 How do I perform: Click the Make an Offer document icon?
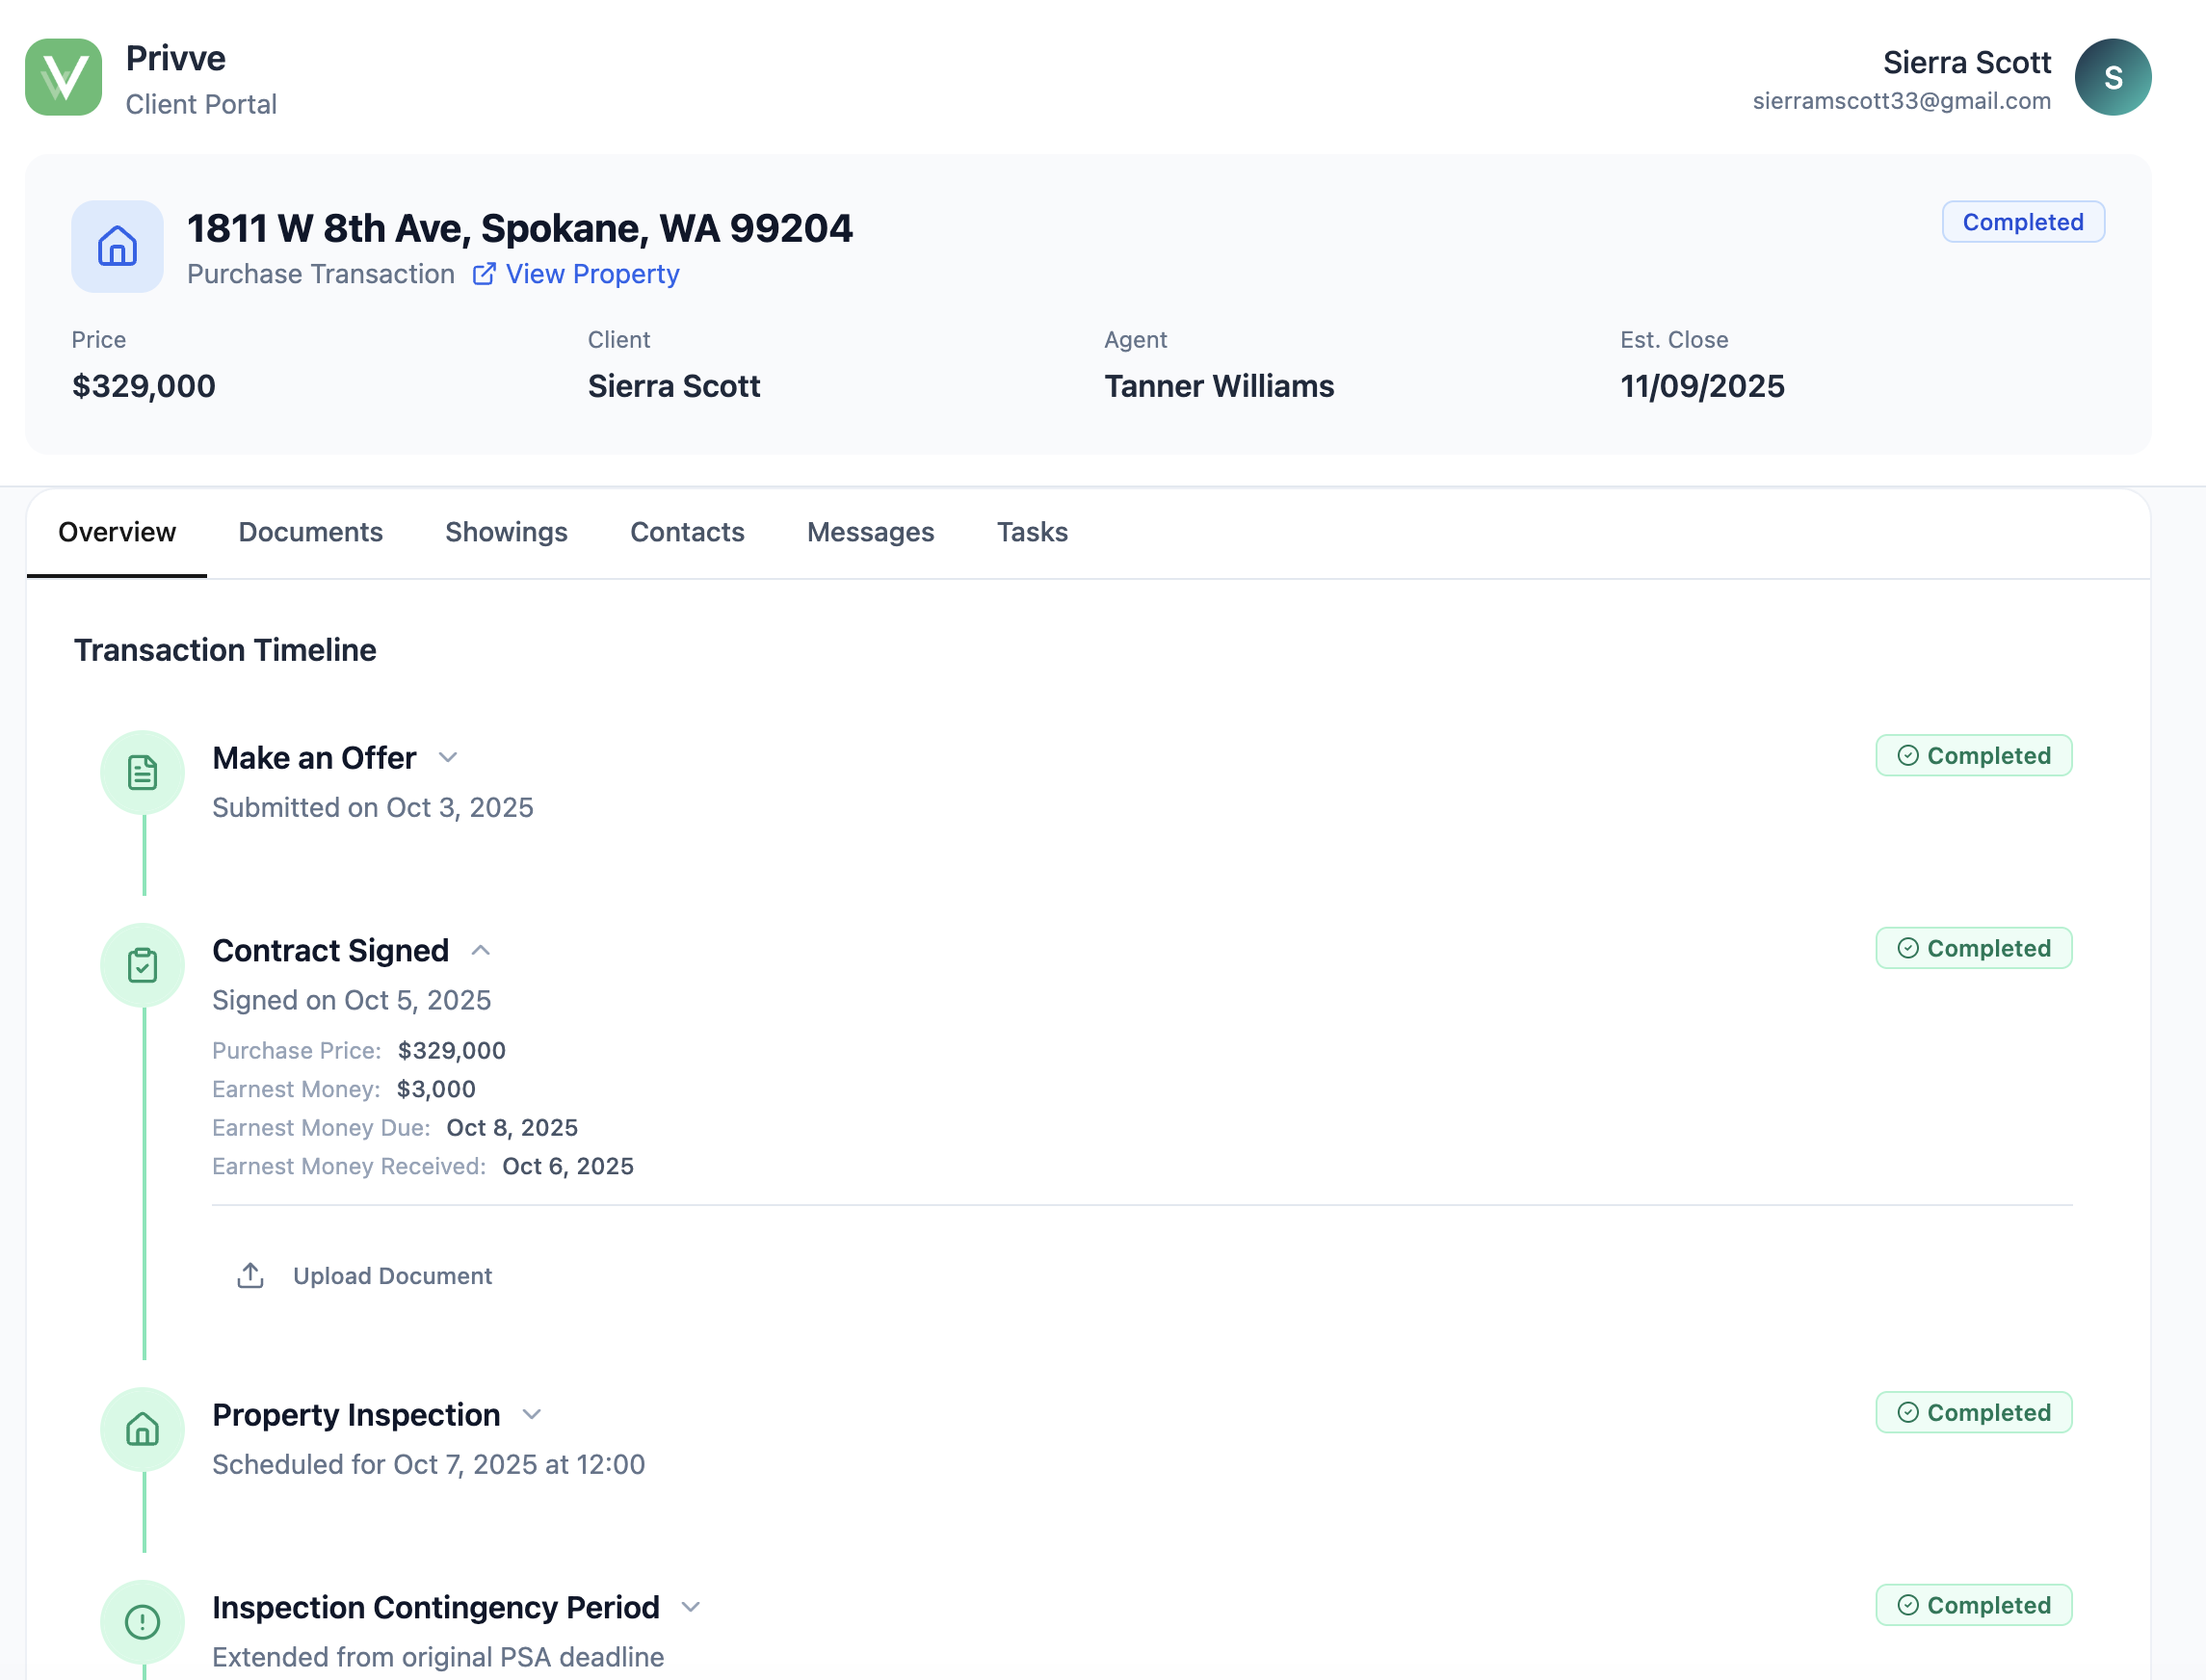click(x=142, y=772)
